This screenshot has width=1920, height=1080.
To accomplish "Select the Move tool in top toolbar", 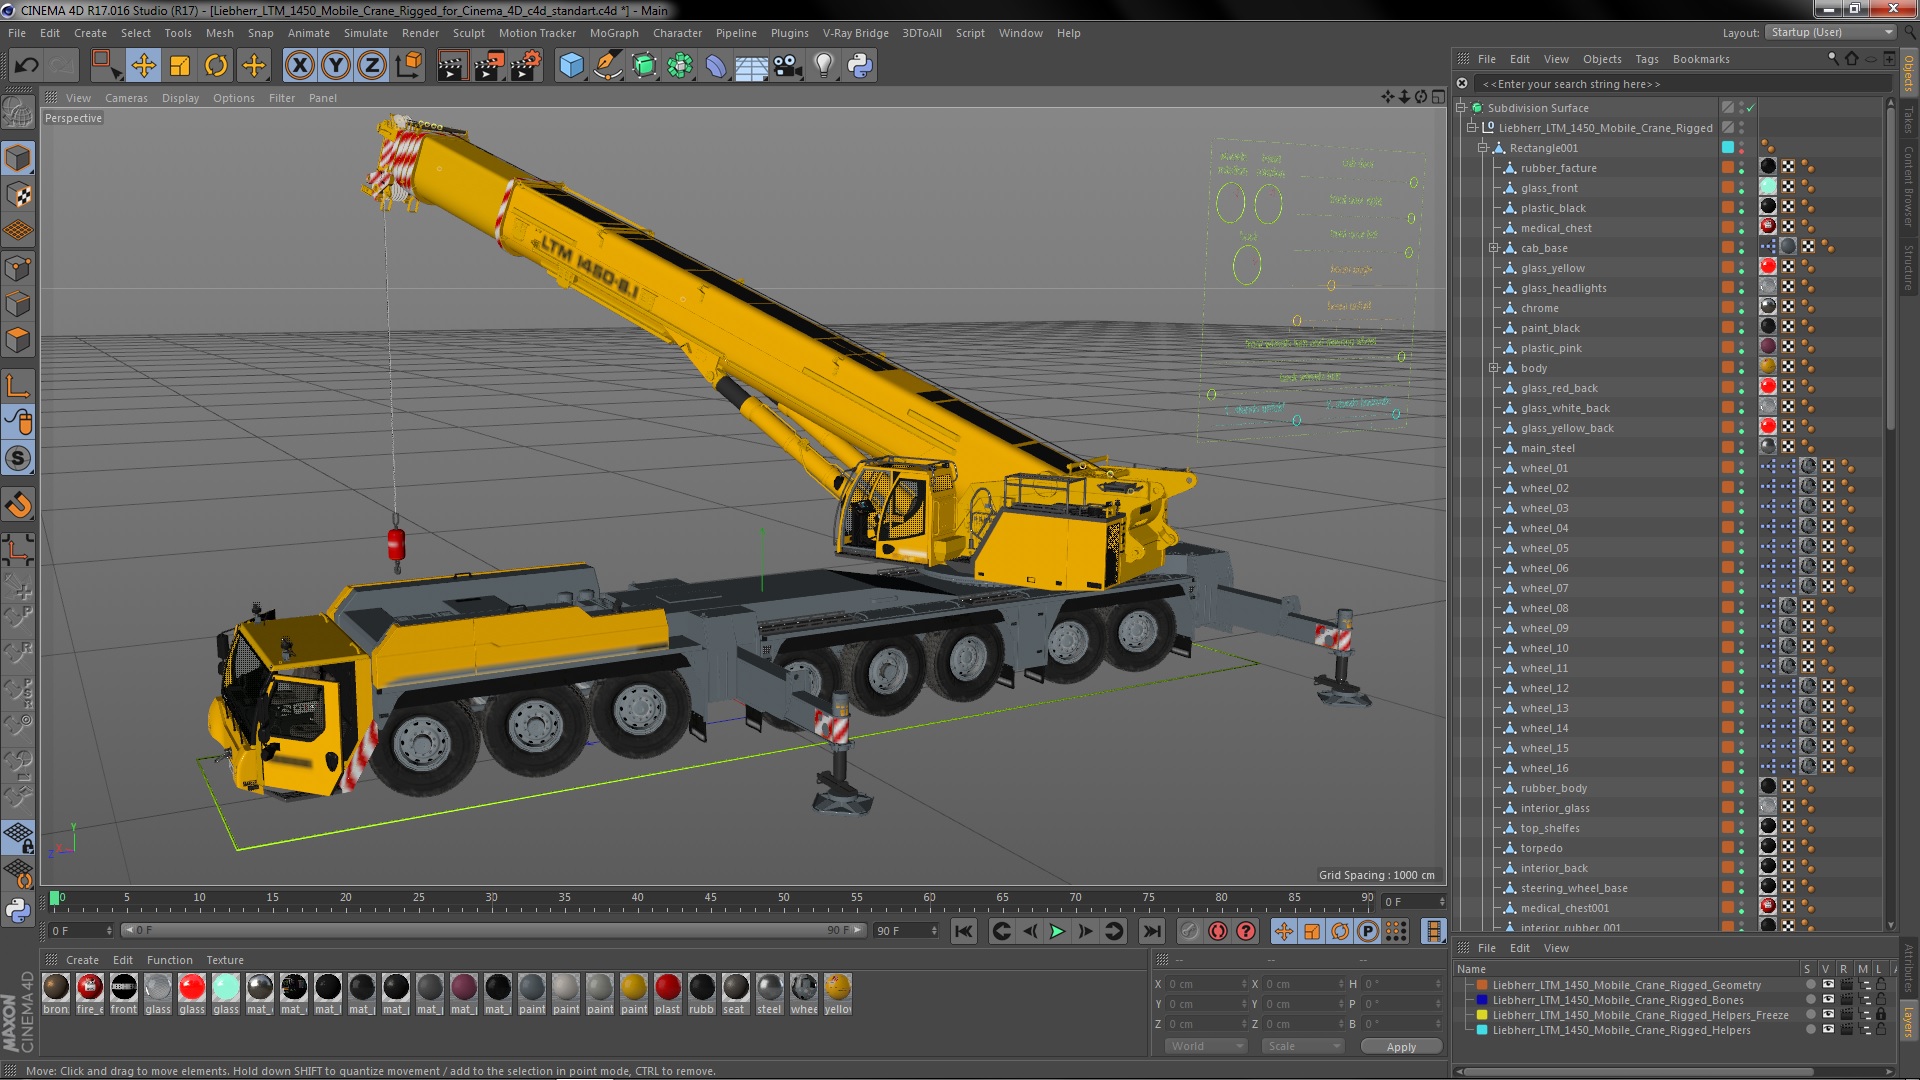I will click(x=143, y=66).
